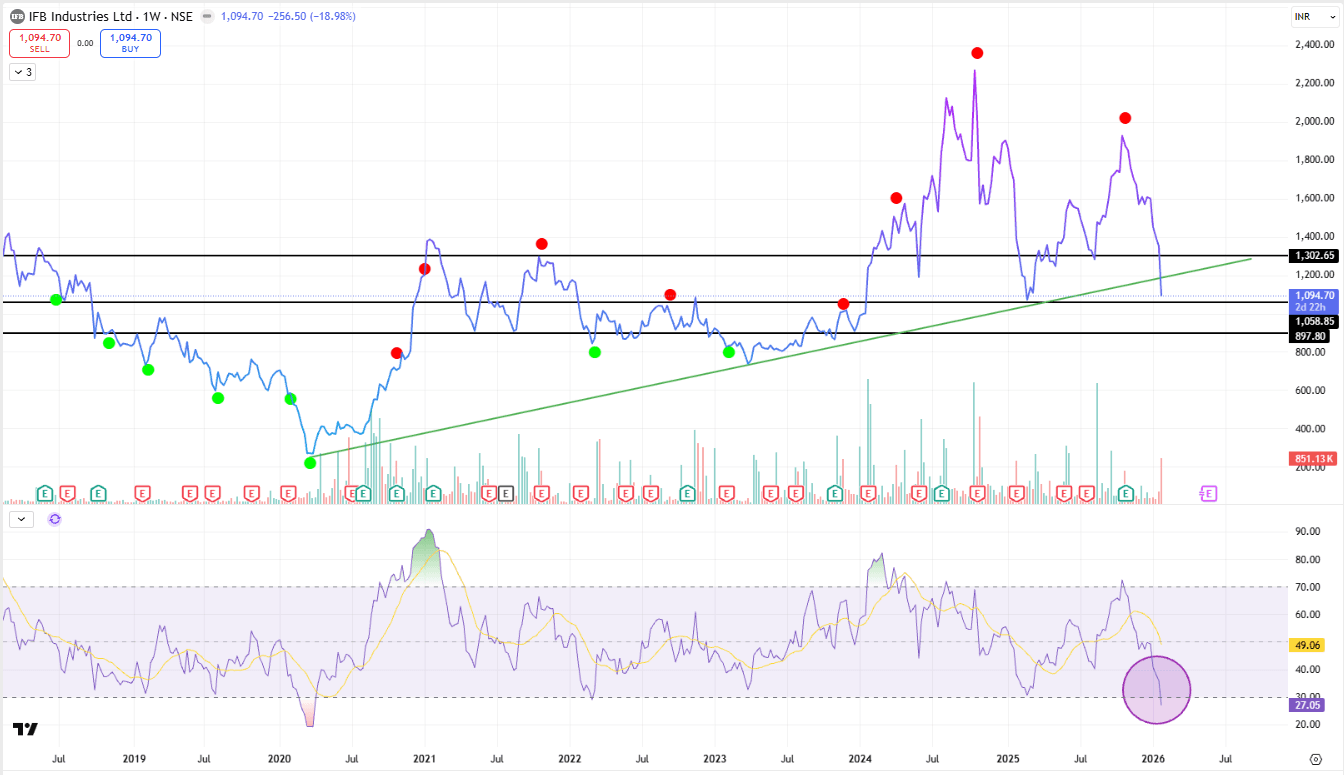This screenshot has width=1344, height=775.
Task: Click the 49.06 RSI moving average label
Action: tap(1307, 646)
